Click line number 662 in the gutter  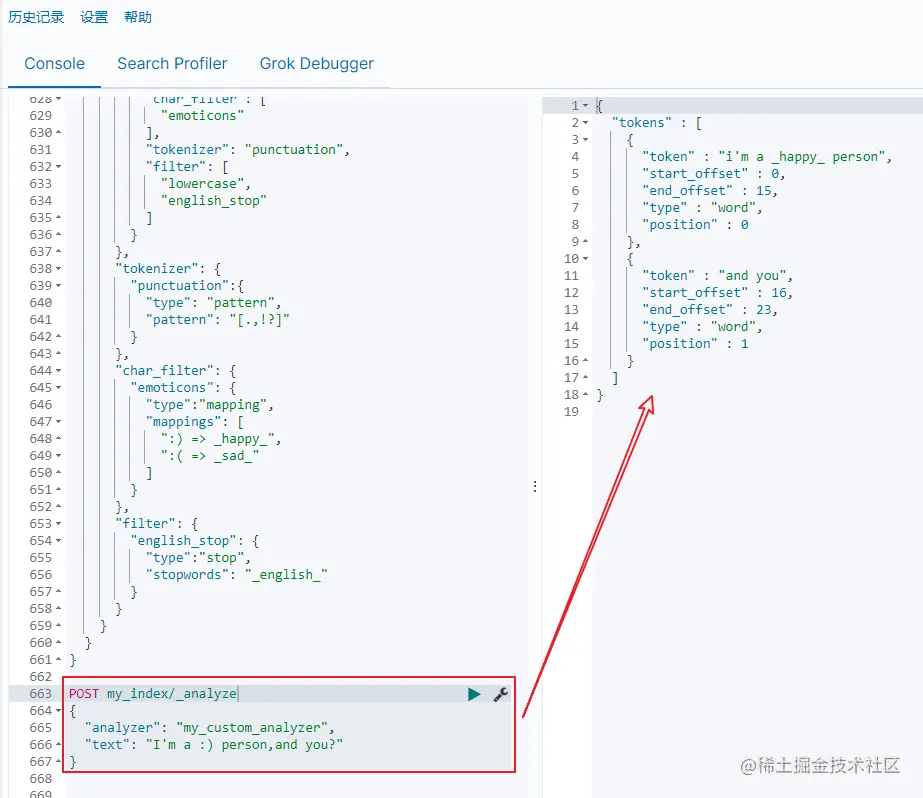click(41, 677)
